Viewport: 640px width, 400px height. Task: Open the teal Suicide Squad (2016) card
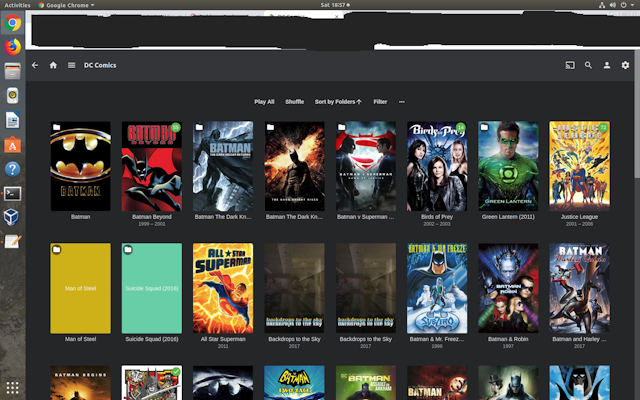(x=151, y=288)
